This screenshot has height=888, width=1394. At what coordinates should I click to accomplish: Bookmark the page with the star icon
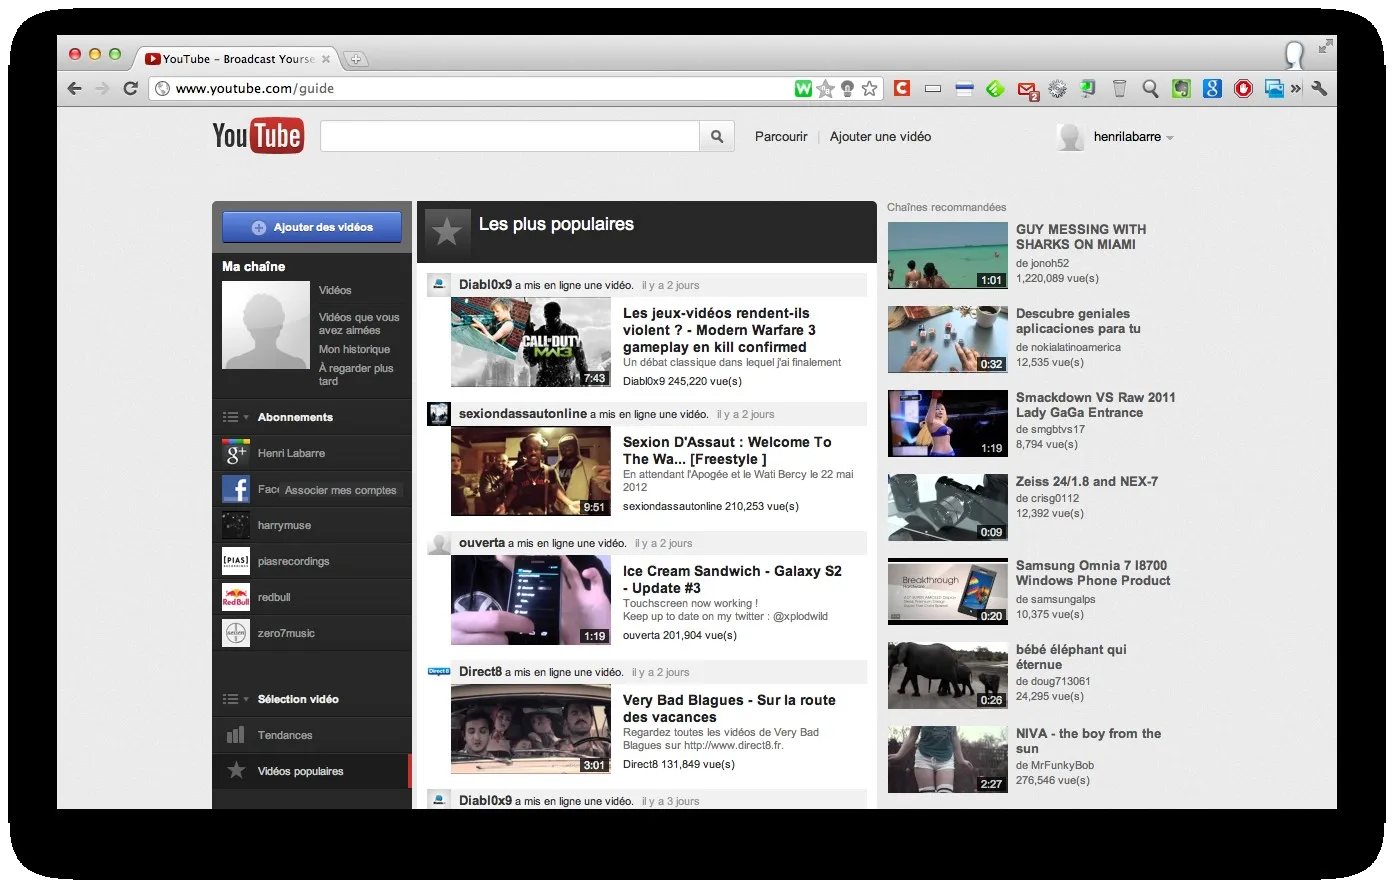(x=870, y=88)
